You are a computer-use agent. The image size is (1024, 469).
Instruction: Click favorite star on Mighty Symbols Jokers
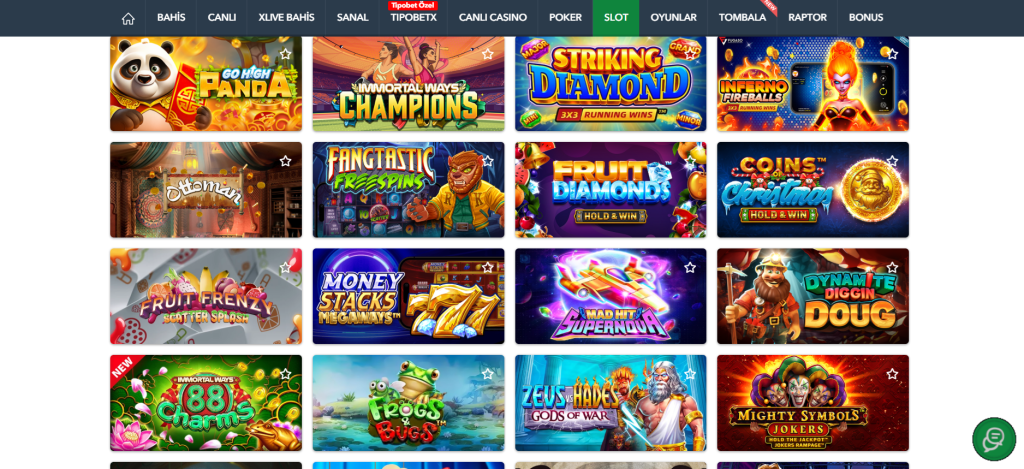[892, 374]
